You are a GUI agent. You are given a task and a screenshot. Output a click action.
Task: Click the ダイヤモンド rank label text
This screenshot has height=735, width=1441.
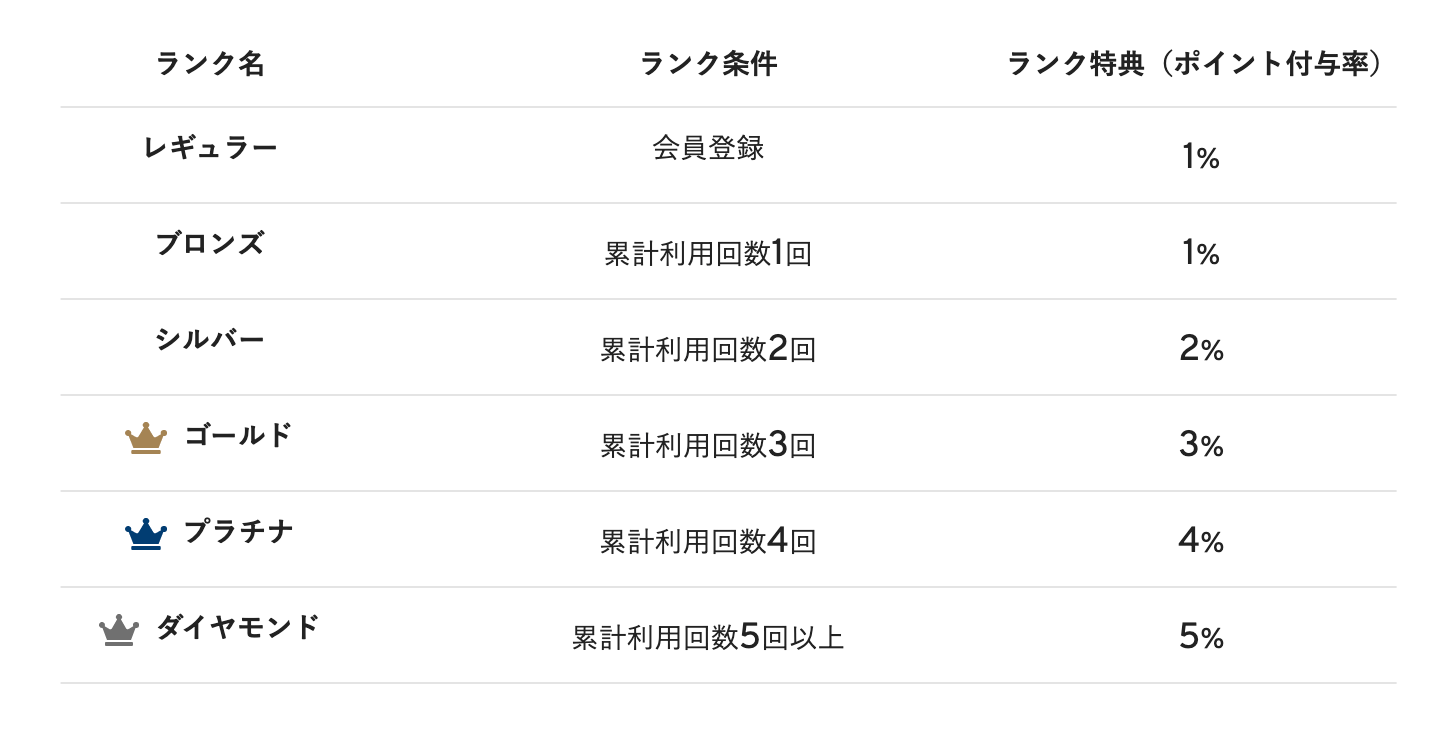(x=238, y=628)
